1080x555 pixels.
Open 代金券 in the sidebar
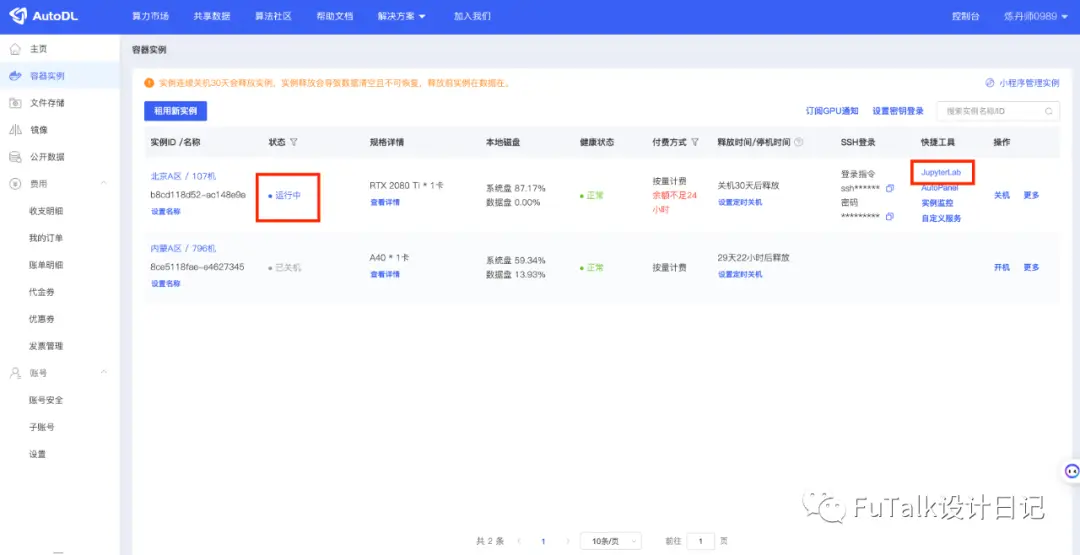(41, 292)
